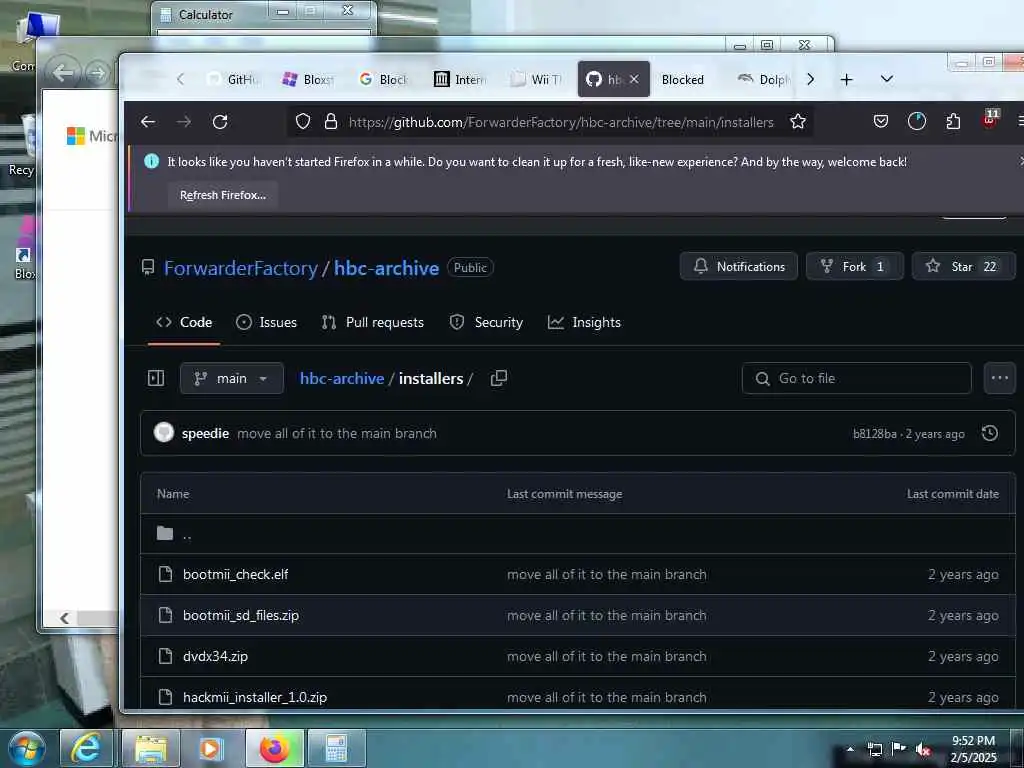Click the Notifications button

[739, 266]
